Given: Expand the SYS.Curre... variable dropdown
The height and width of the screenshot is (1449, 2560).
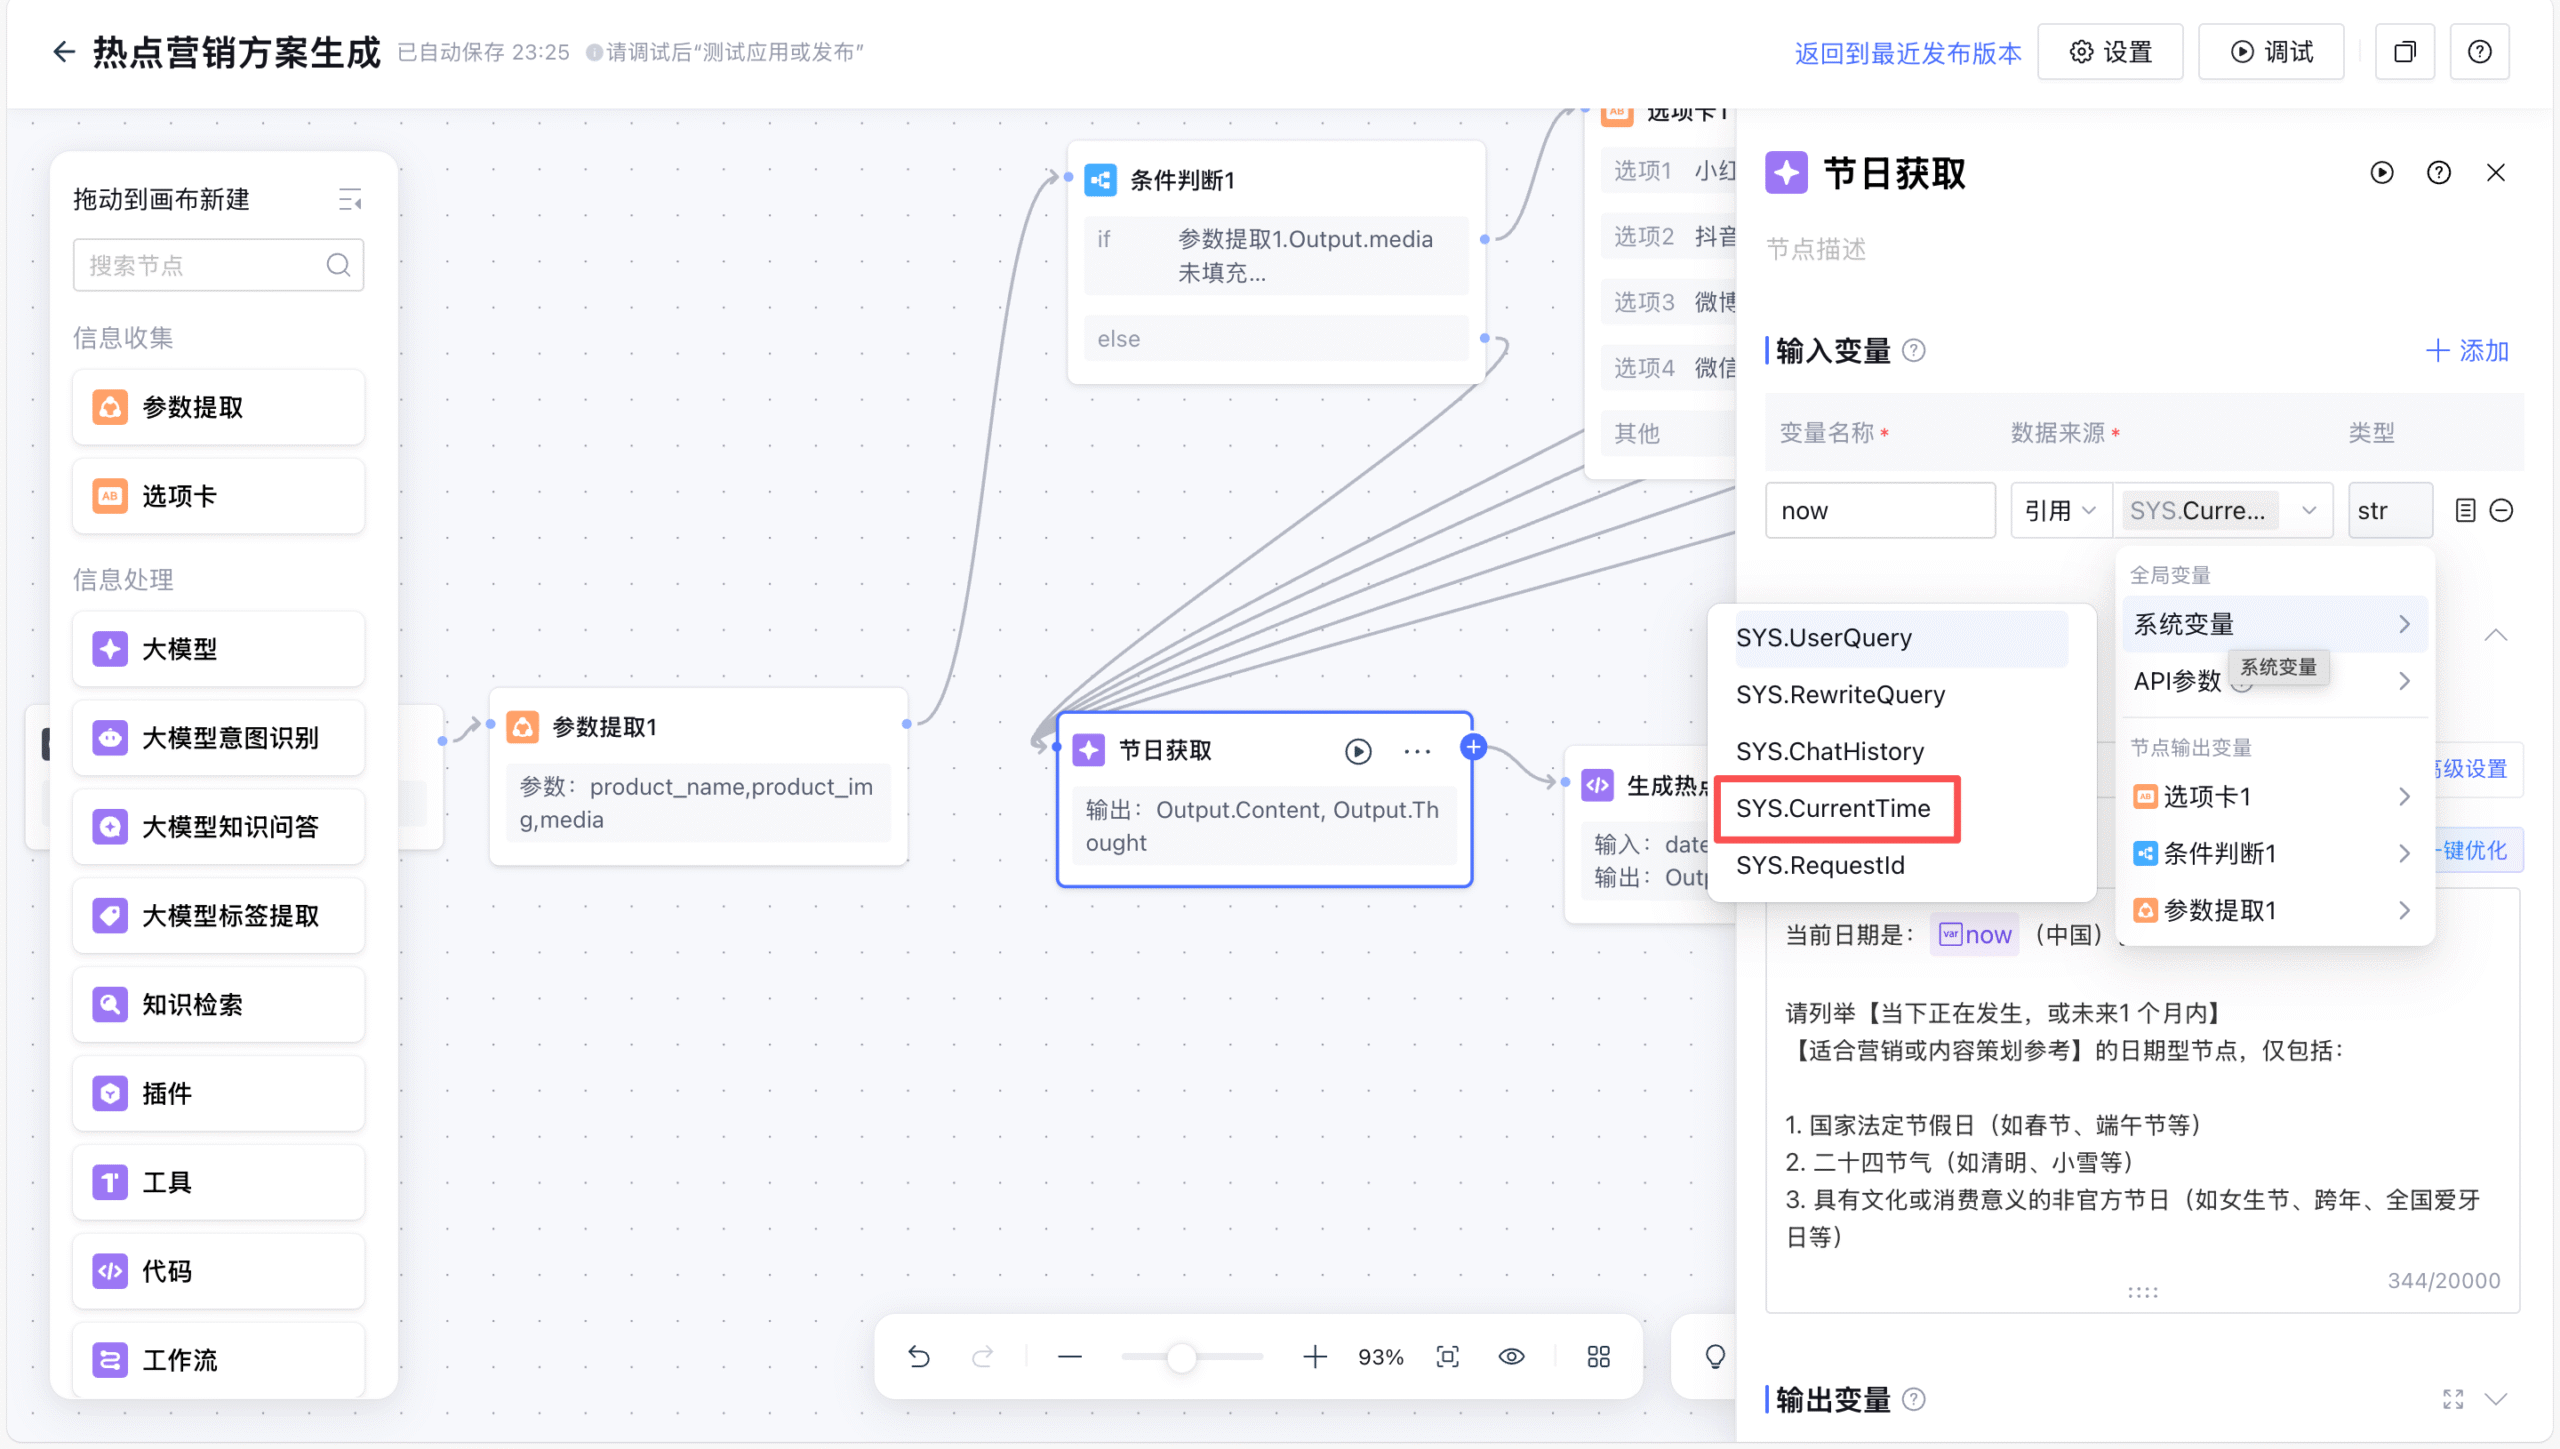Looking at the screenshot, I should (x=2222, y=511).
